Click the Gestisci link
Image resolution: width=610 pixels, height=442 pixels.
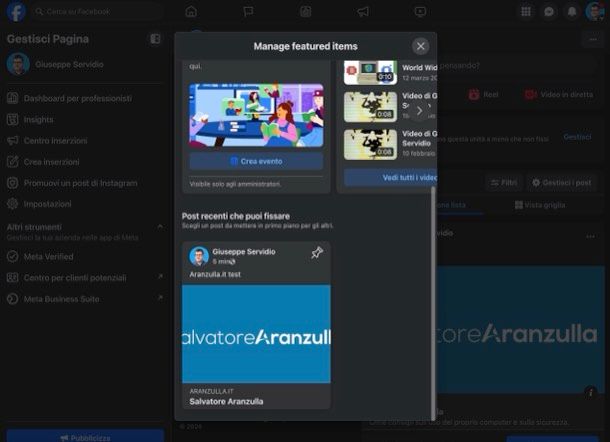point(577,137)
